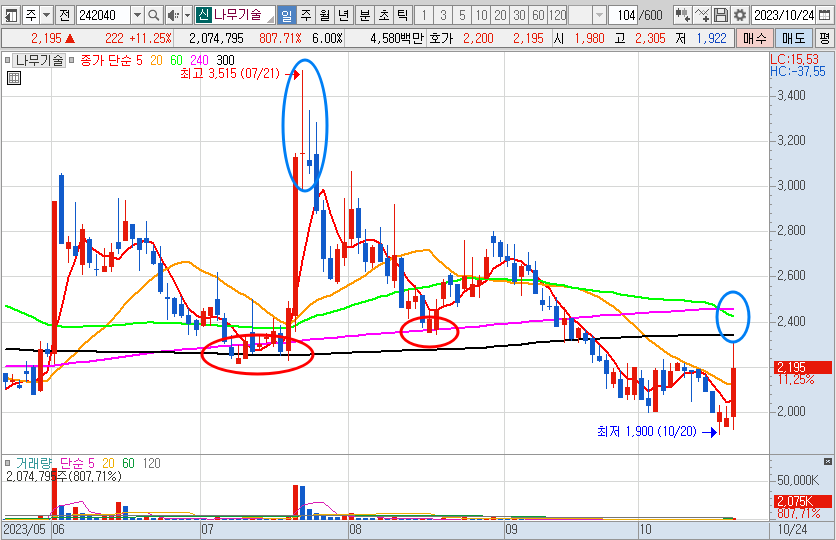
Task: Select interval 10 button
Action: pyautogui.click(x=481, y=15)
